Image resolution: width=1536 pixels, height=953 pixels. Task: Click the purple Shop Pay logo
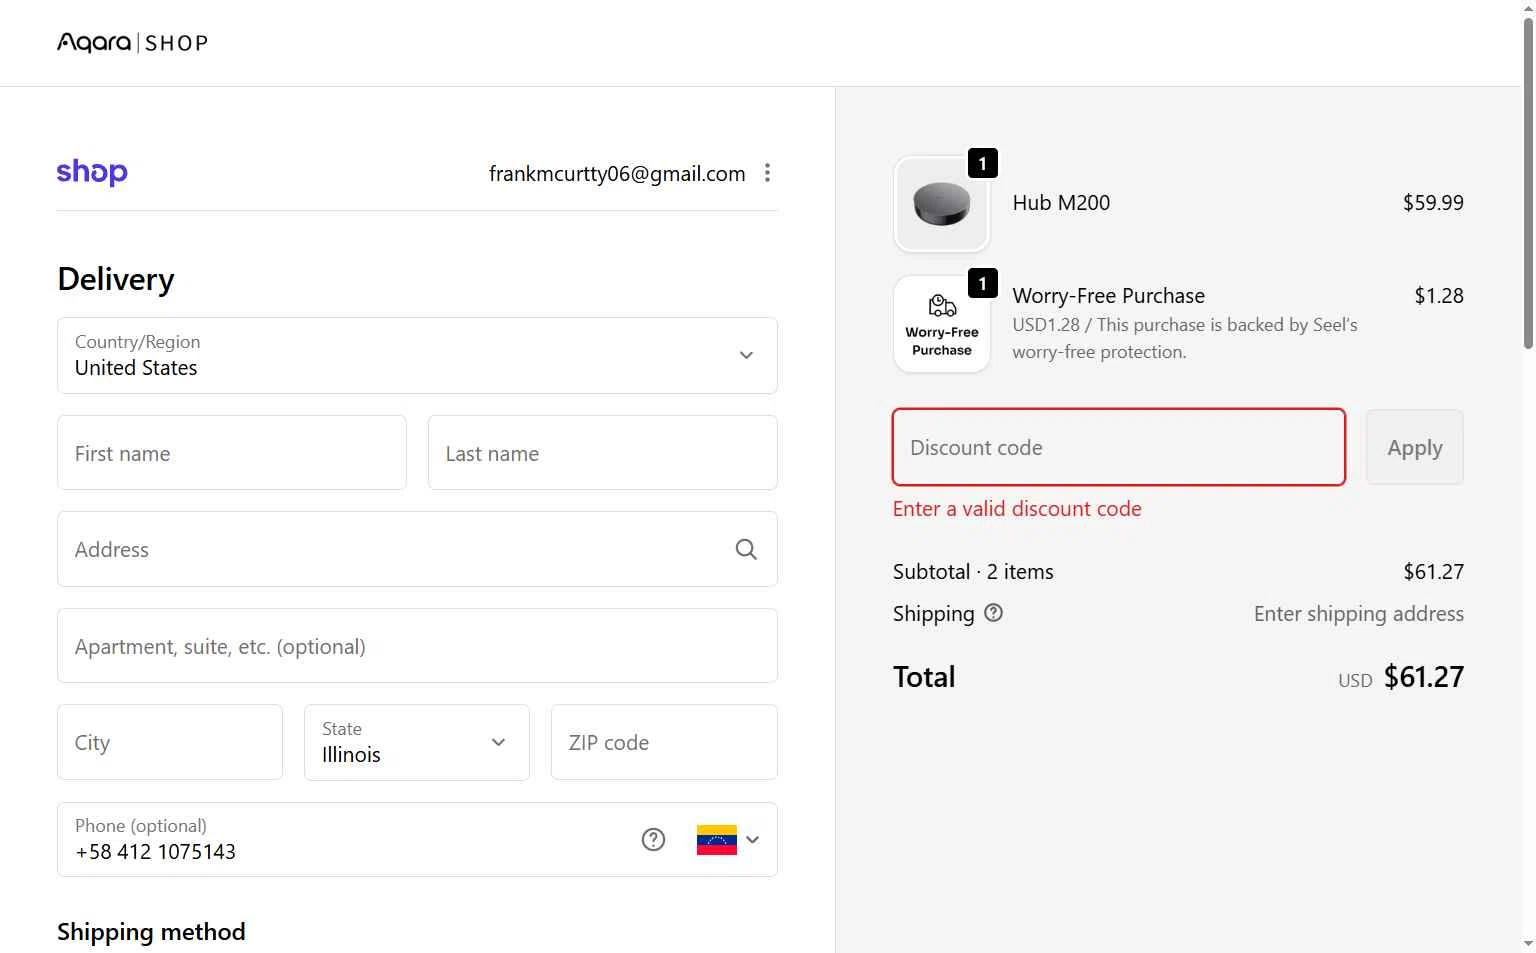click(x=92, y=172)
